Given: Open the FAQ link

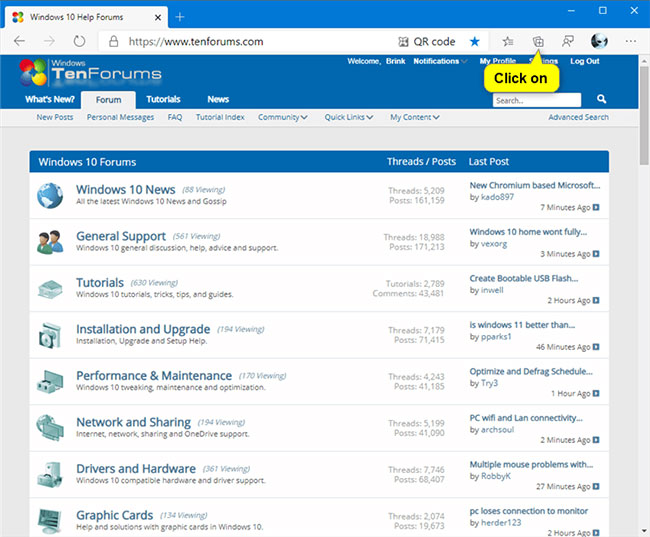Looking at the screenshot, I should pos(175,117).
